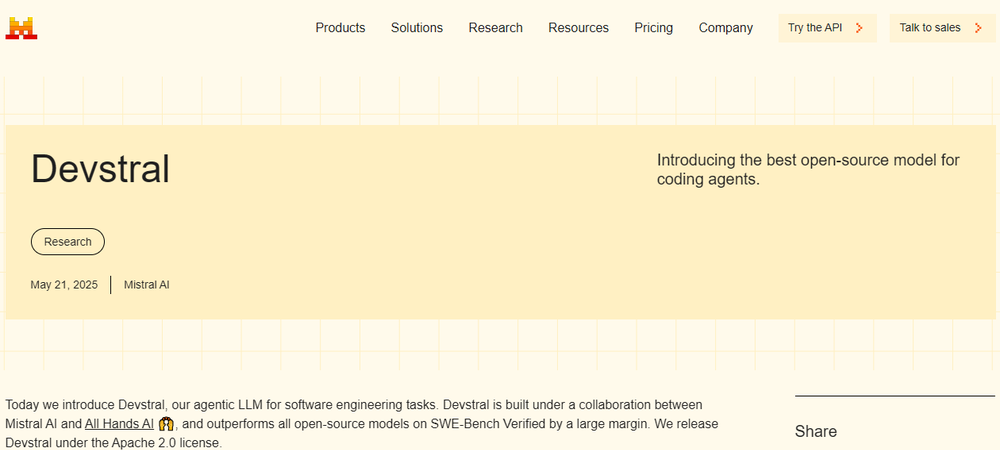The height and width of the screenshot is (450, 1000).
Task: Click the Talk to sales button
Action: coord(942,28)
